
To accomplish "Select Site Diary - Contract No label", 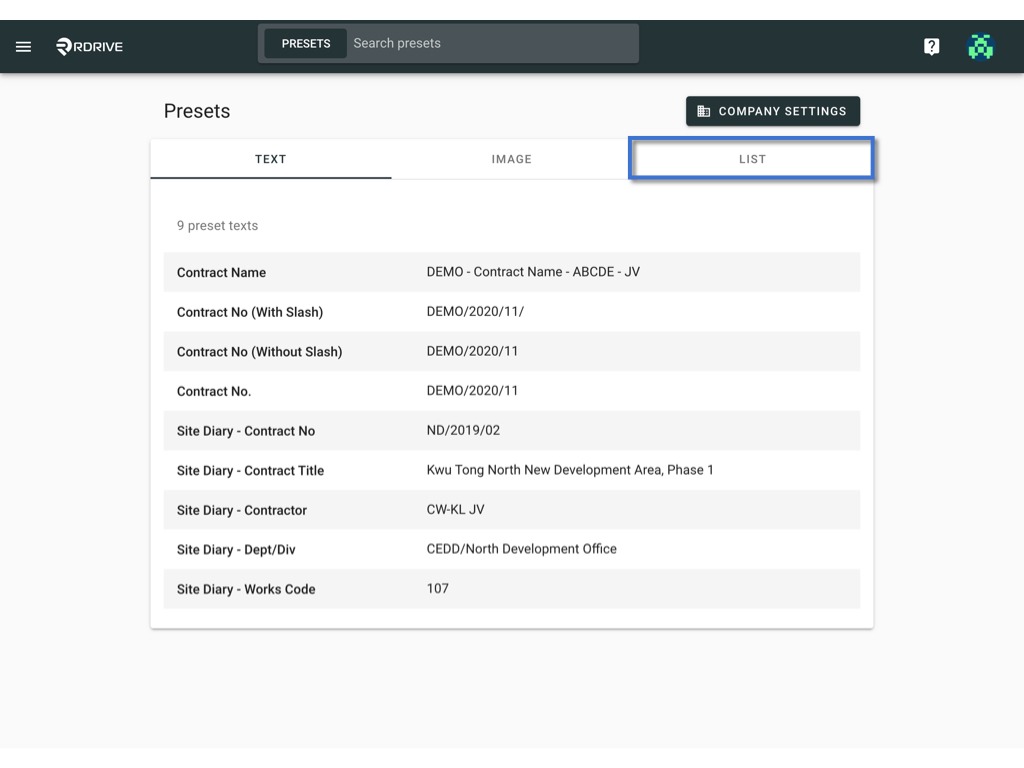I will point(246,431).
